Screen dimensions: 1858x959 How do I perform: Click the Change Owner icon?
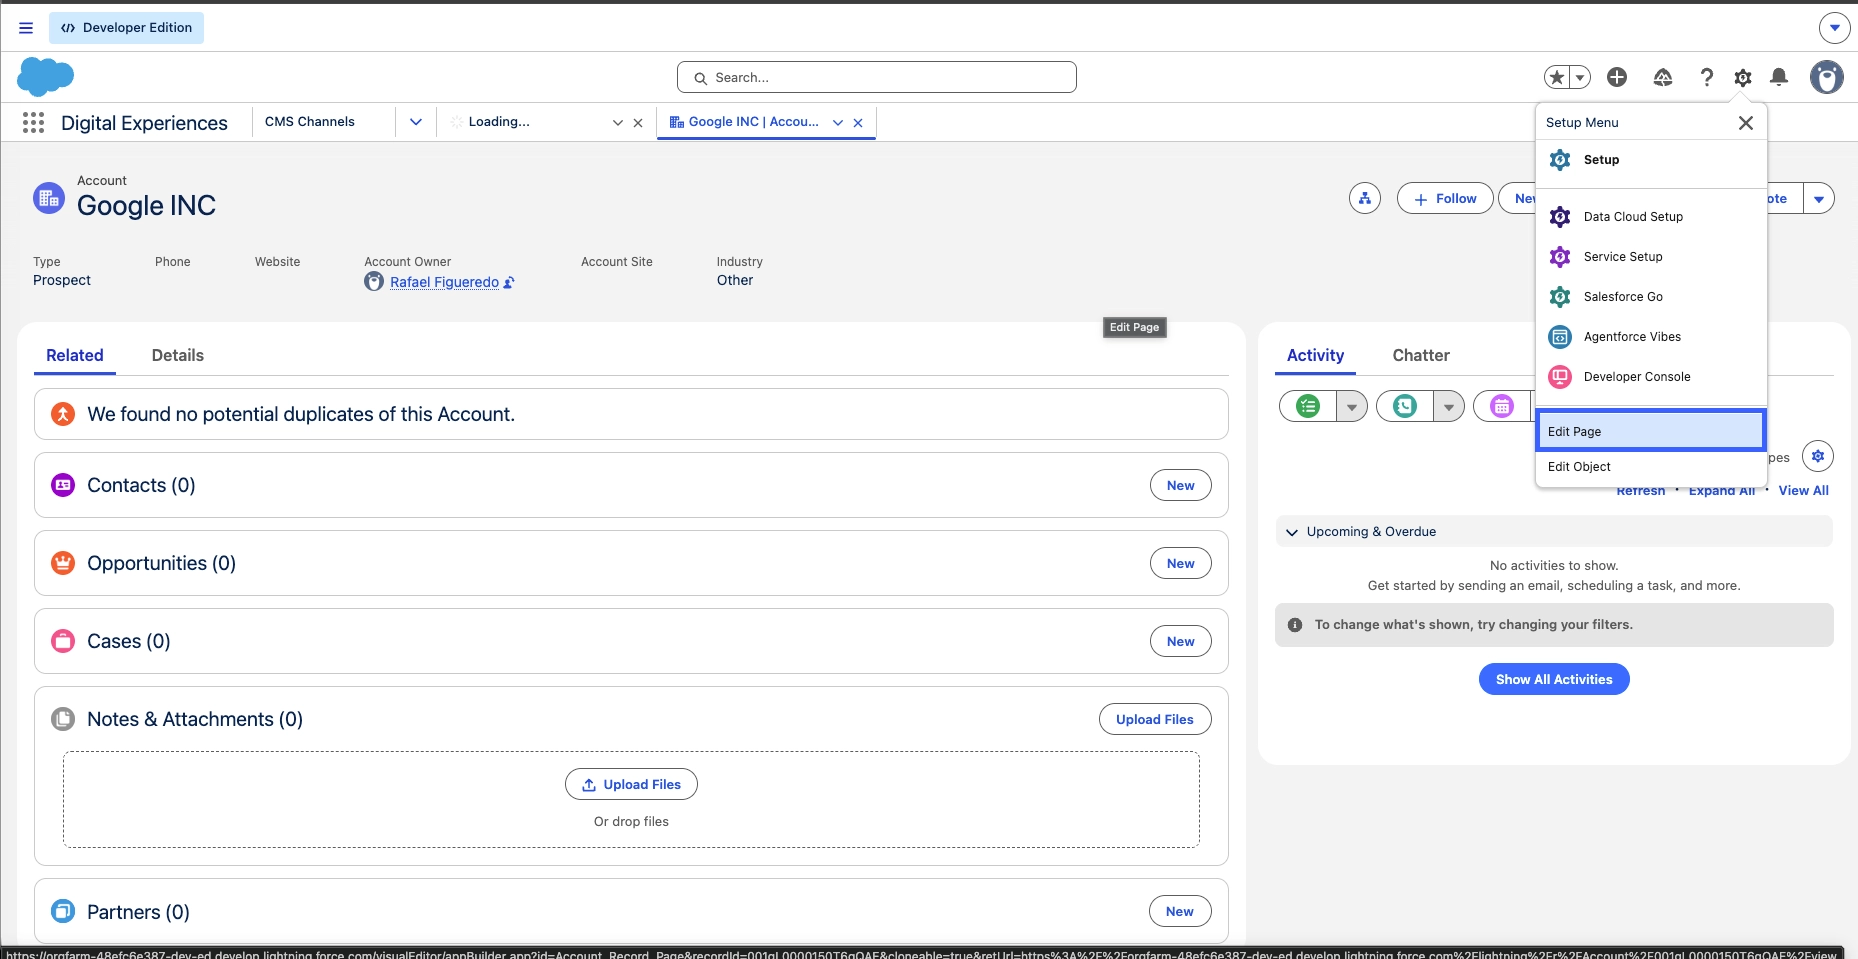[509, 282]
